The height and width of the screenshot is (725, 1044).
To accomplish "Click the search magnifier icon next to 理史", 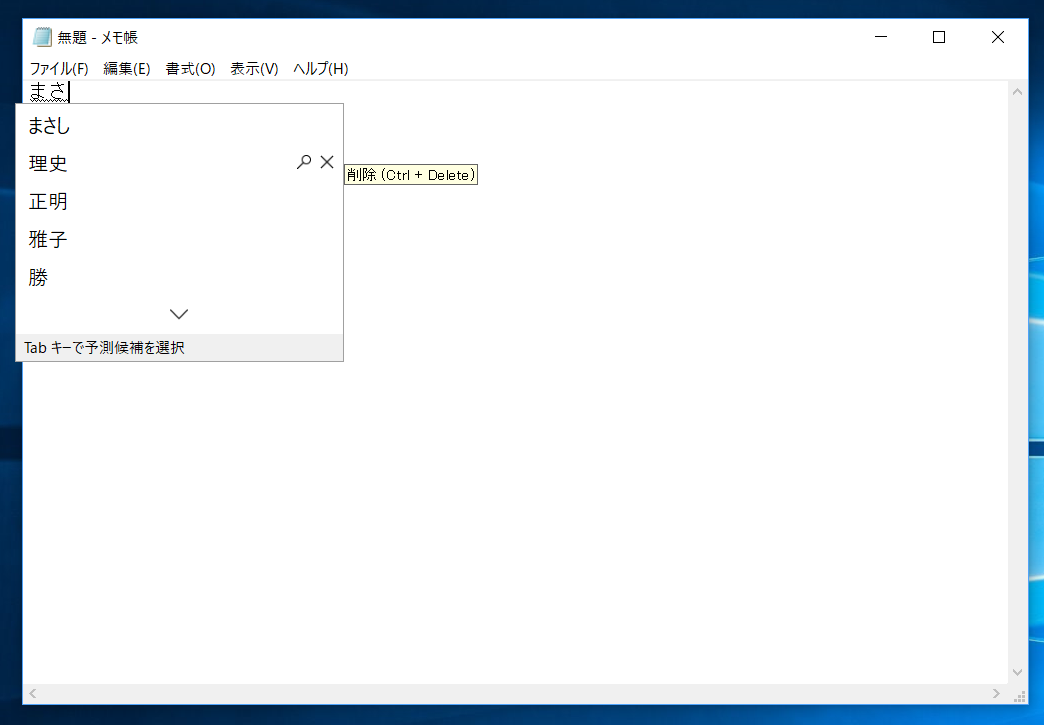I will (304, 162).
